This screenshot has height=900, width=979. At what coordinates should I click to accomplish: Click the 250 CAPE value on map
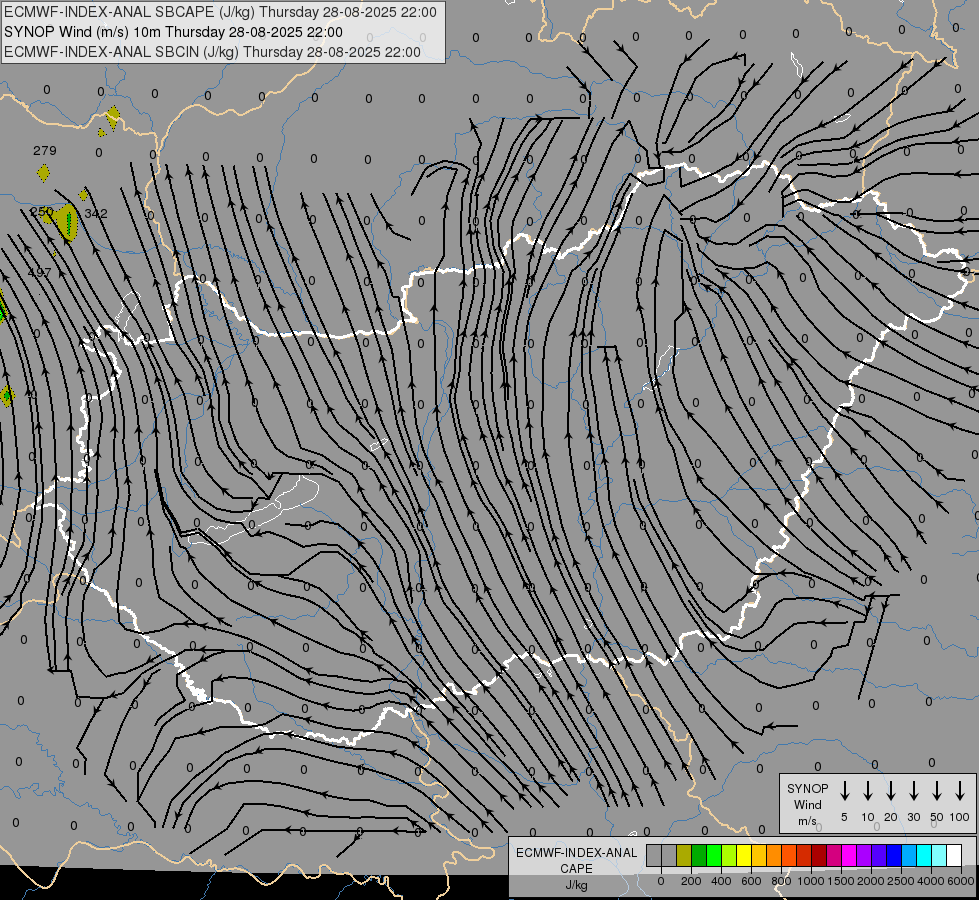[42, 212]
